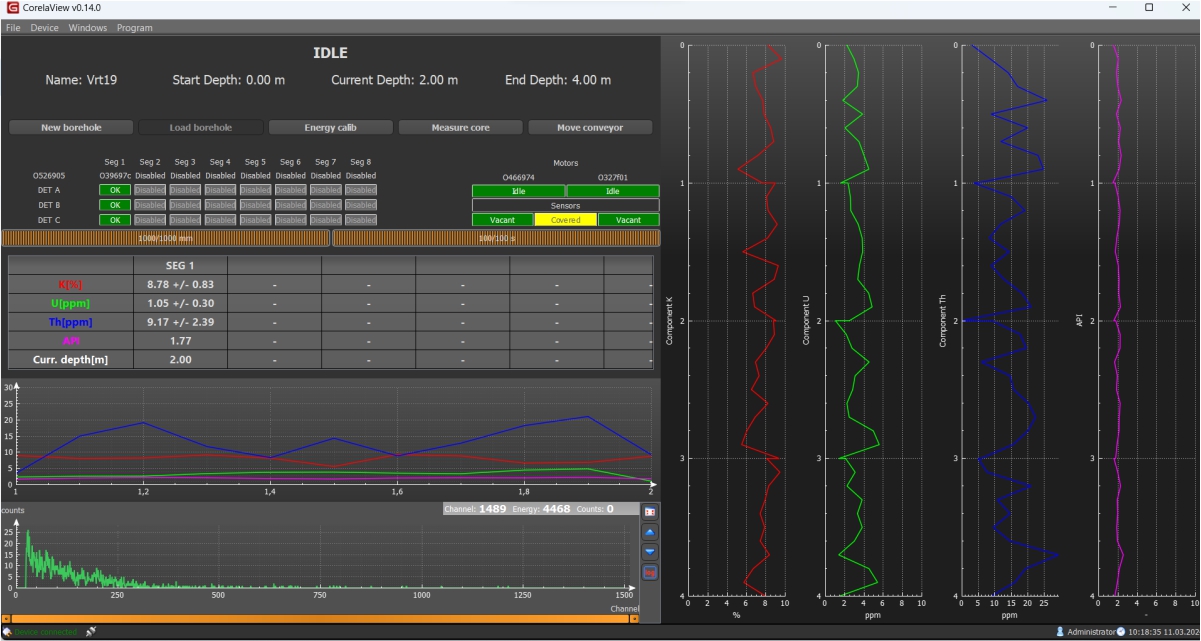Click the Component K chart axis label
Screen dimensions: 1201x641
click(x=669, y=320)
